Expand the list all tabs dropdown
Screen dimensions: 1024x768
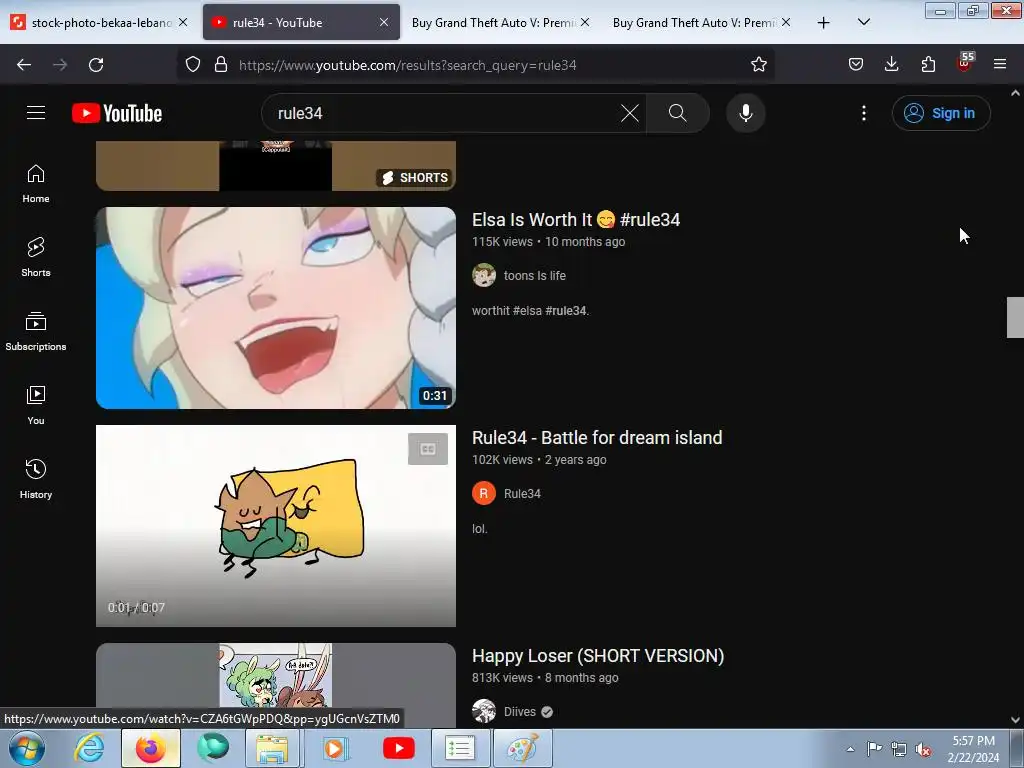pos(863,23)
